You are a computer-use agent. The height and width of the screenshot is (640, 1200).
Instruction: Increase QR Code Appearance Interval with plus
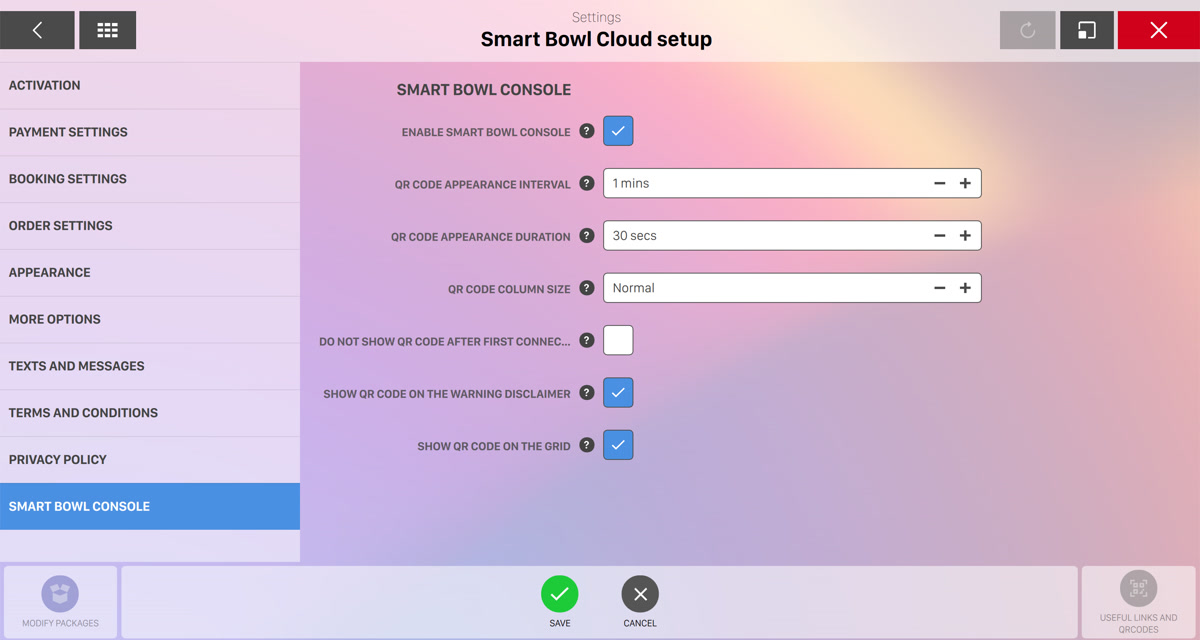(965, 183)
